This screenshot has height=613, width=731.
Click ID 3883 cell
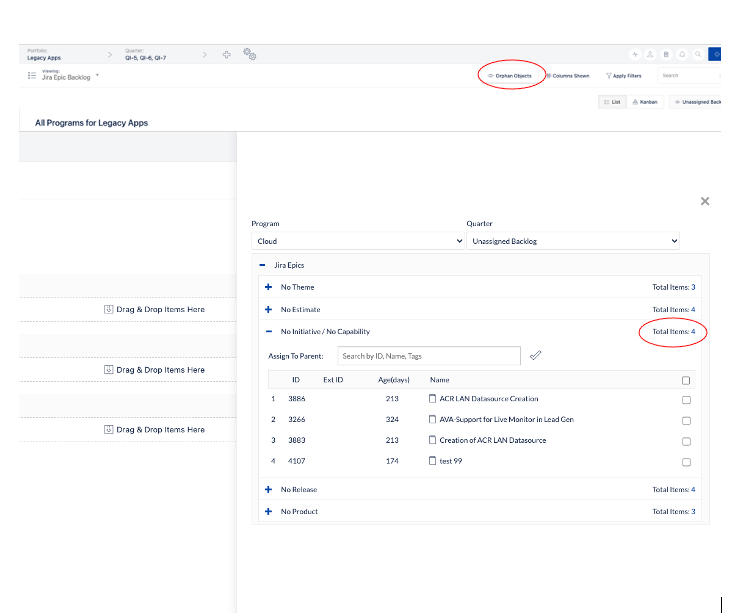click(x=297, y=440)
